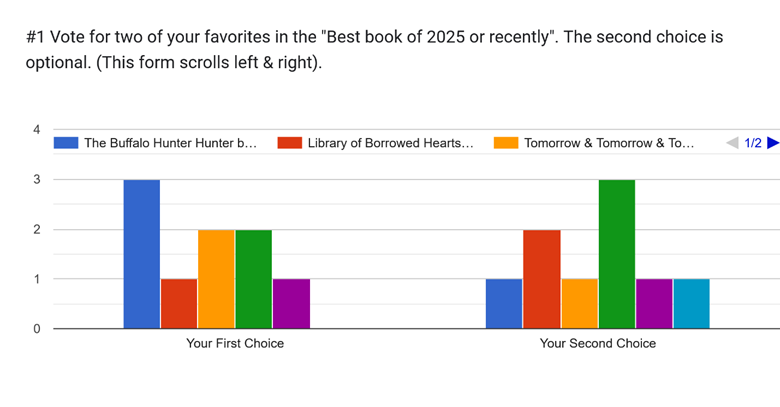
Task: Click purple bar in Your First Choice group
Action: tap(291, 303)
